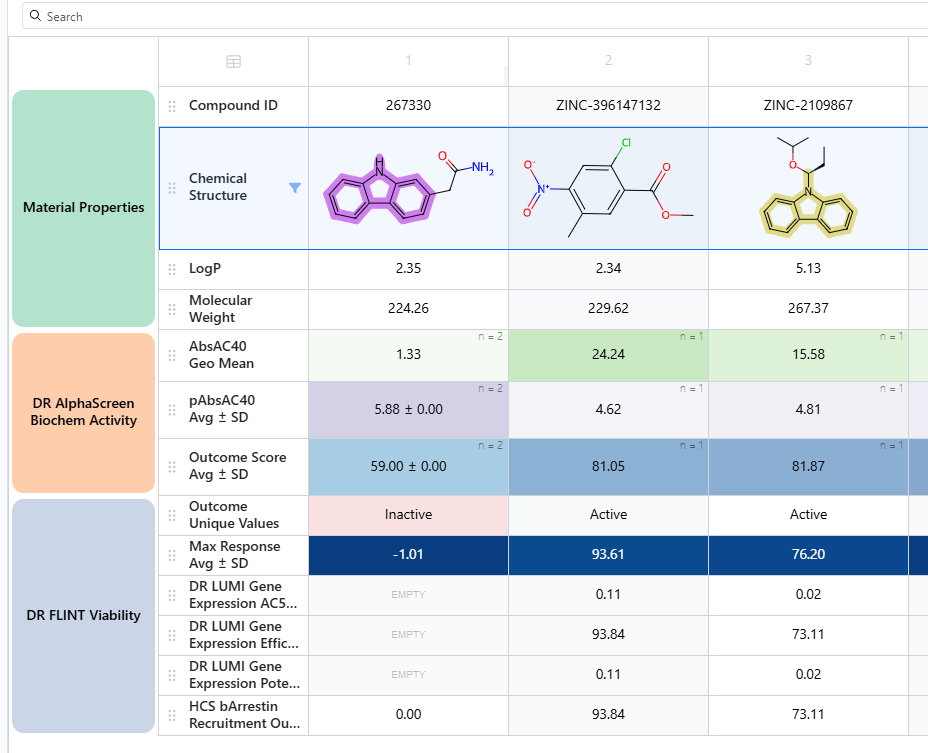Click drag handle for HCS bArrestin Recruitment row

tap(172, 716)
